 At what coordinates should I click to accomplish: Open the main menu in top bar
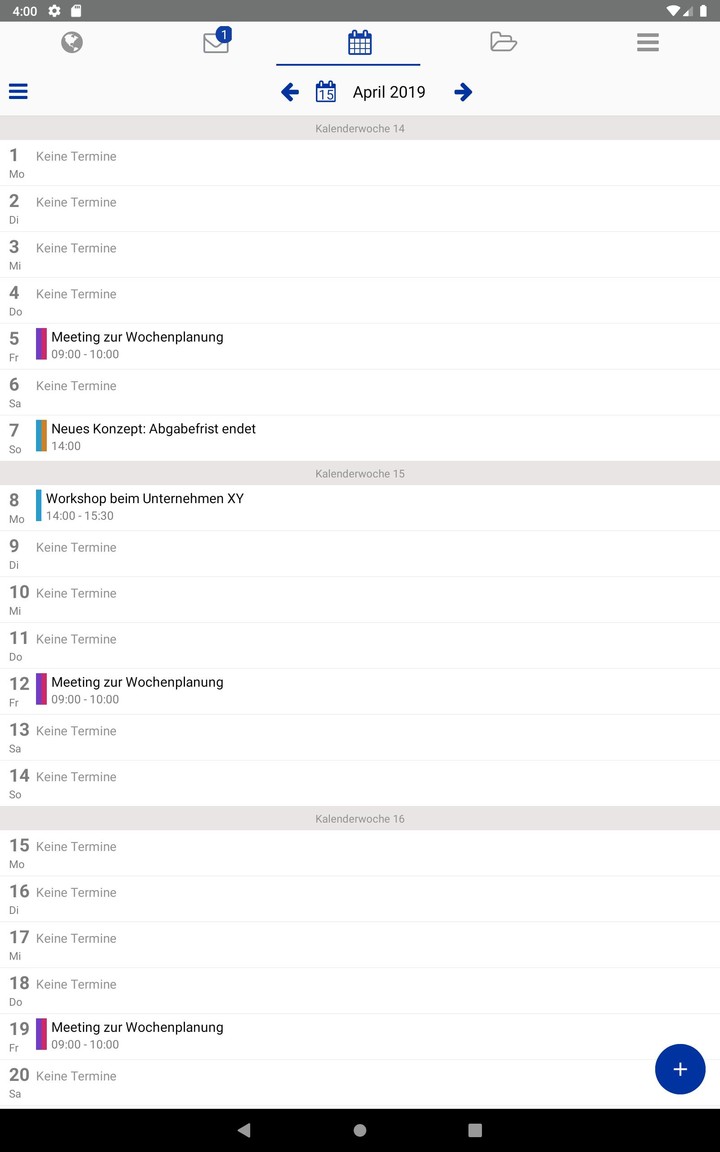tap(648, 42)
